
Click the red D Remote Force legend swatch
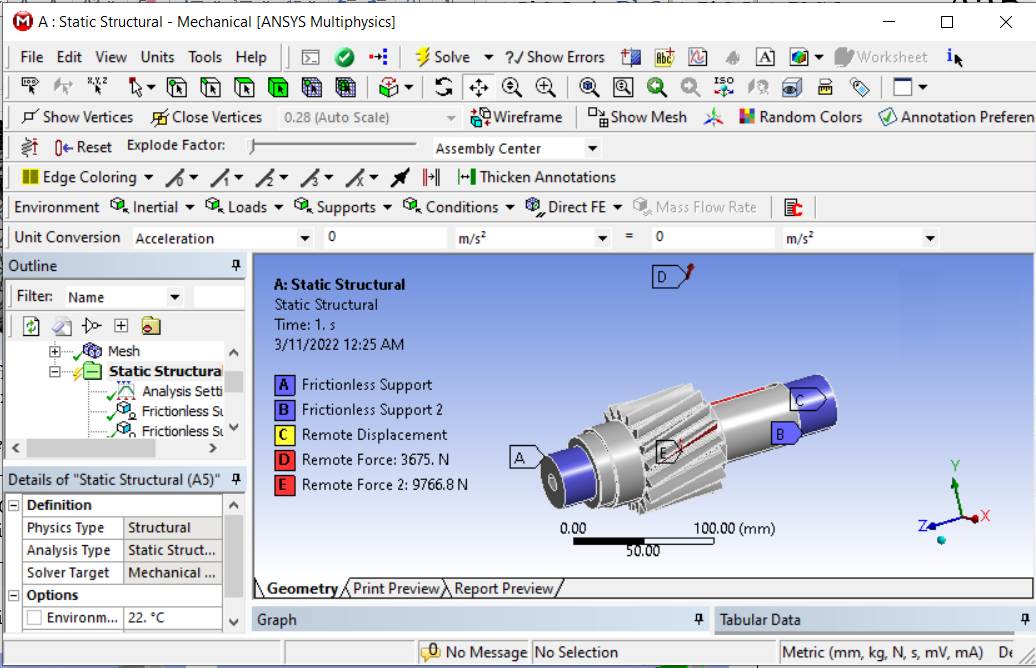pos(284,460)
